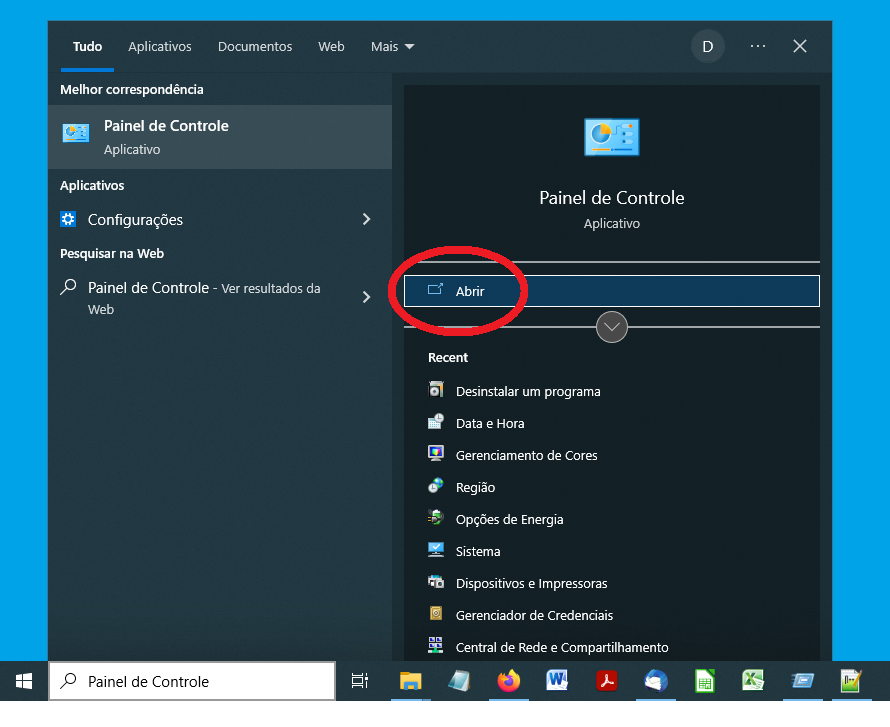The image size is (890, 727).
Task: Expand more actions with the down chevron
Action: point(612,327)
